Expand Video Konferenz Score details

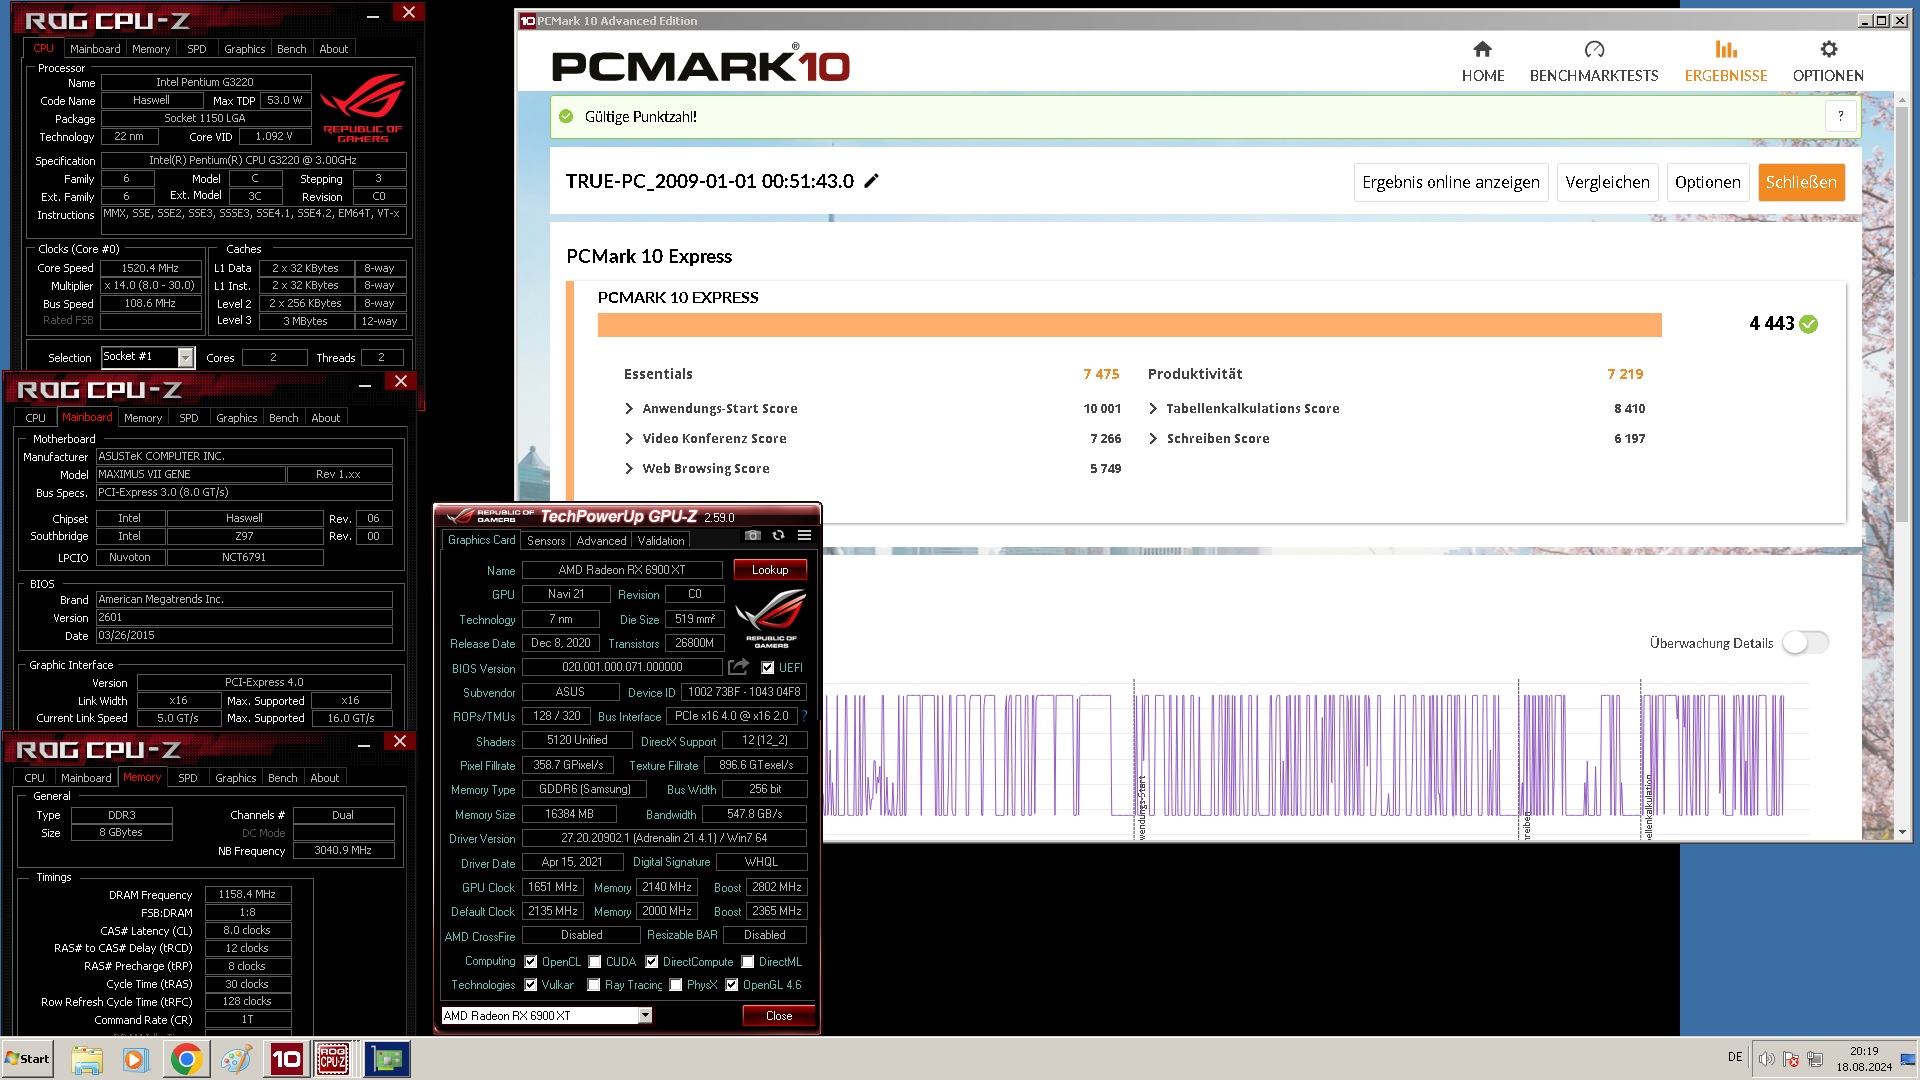point(629,439)
